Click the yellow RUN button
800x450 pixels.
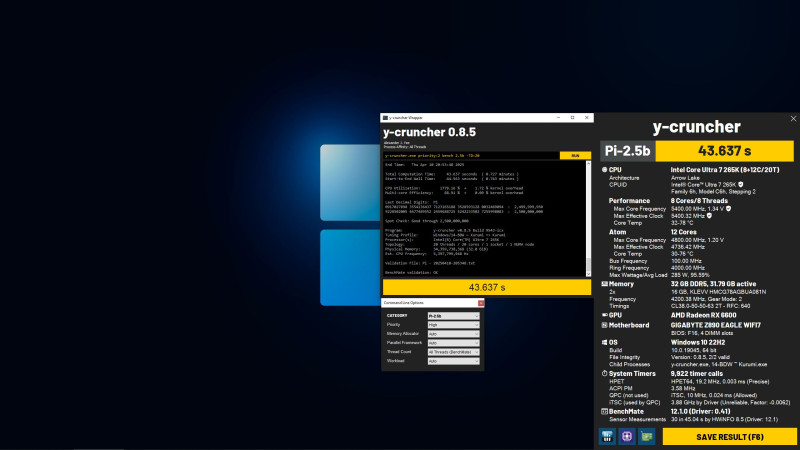(x=575, y=156)
